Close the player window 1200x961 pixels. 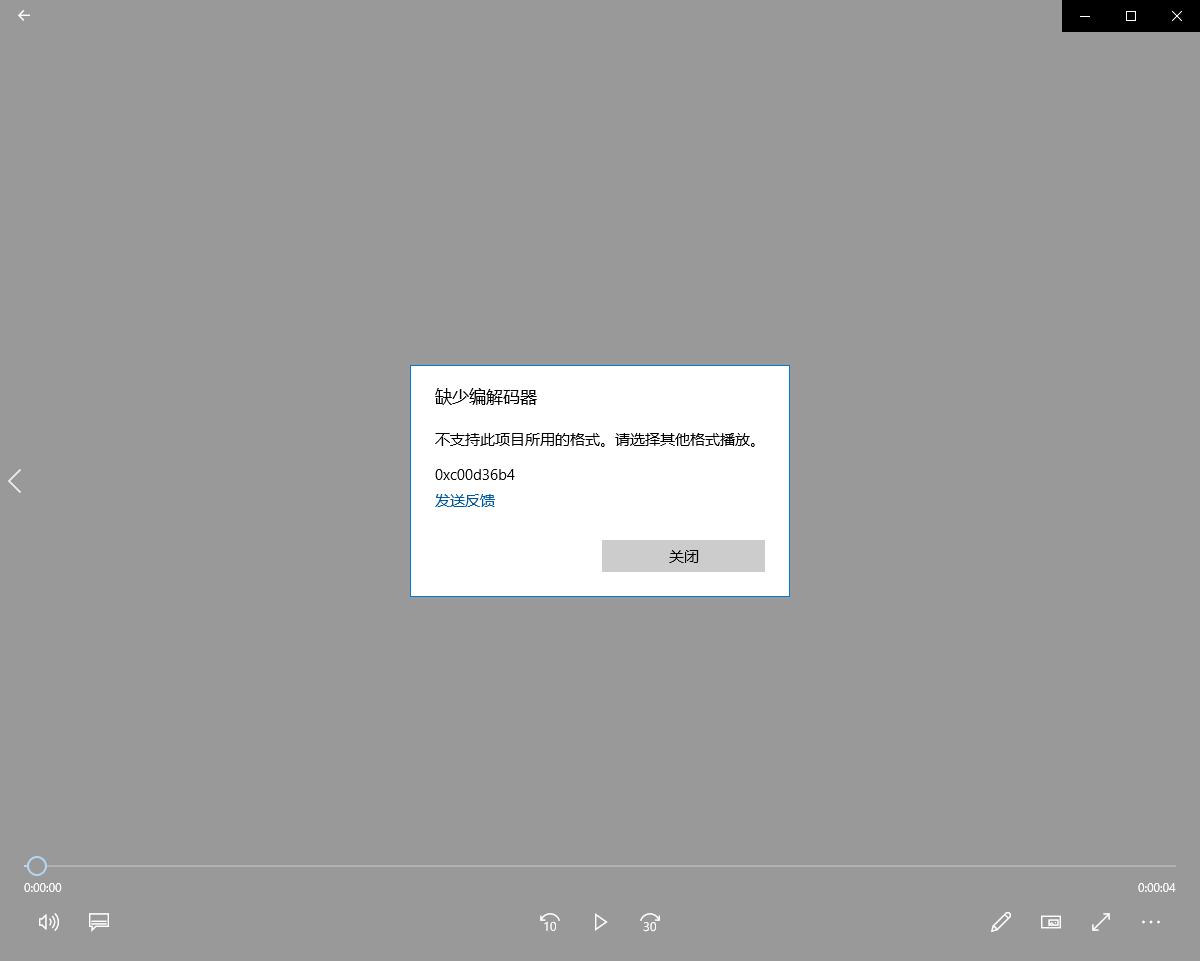pos(1177,16)
